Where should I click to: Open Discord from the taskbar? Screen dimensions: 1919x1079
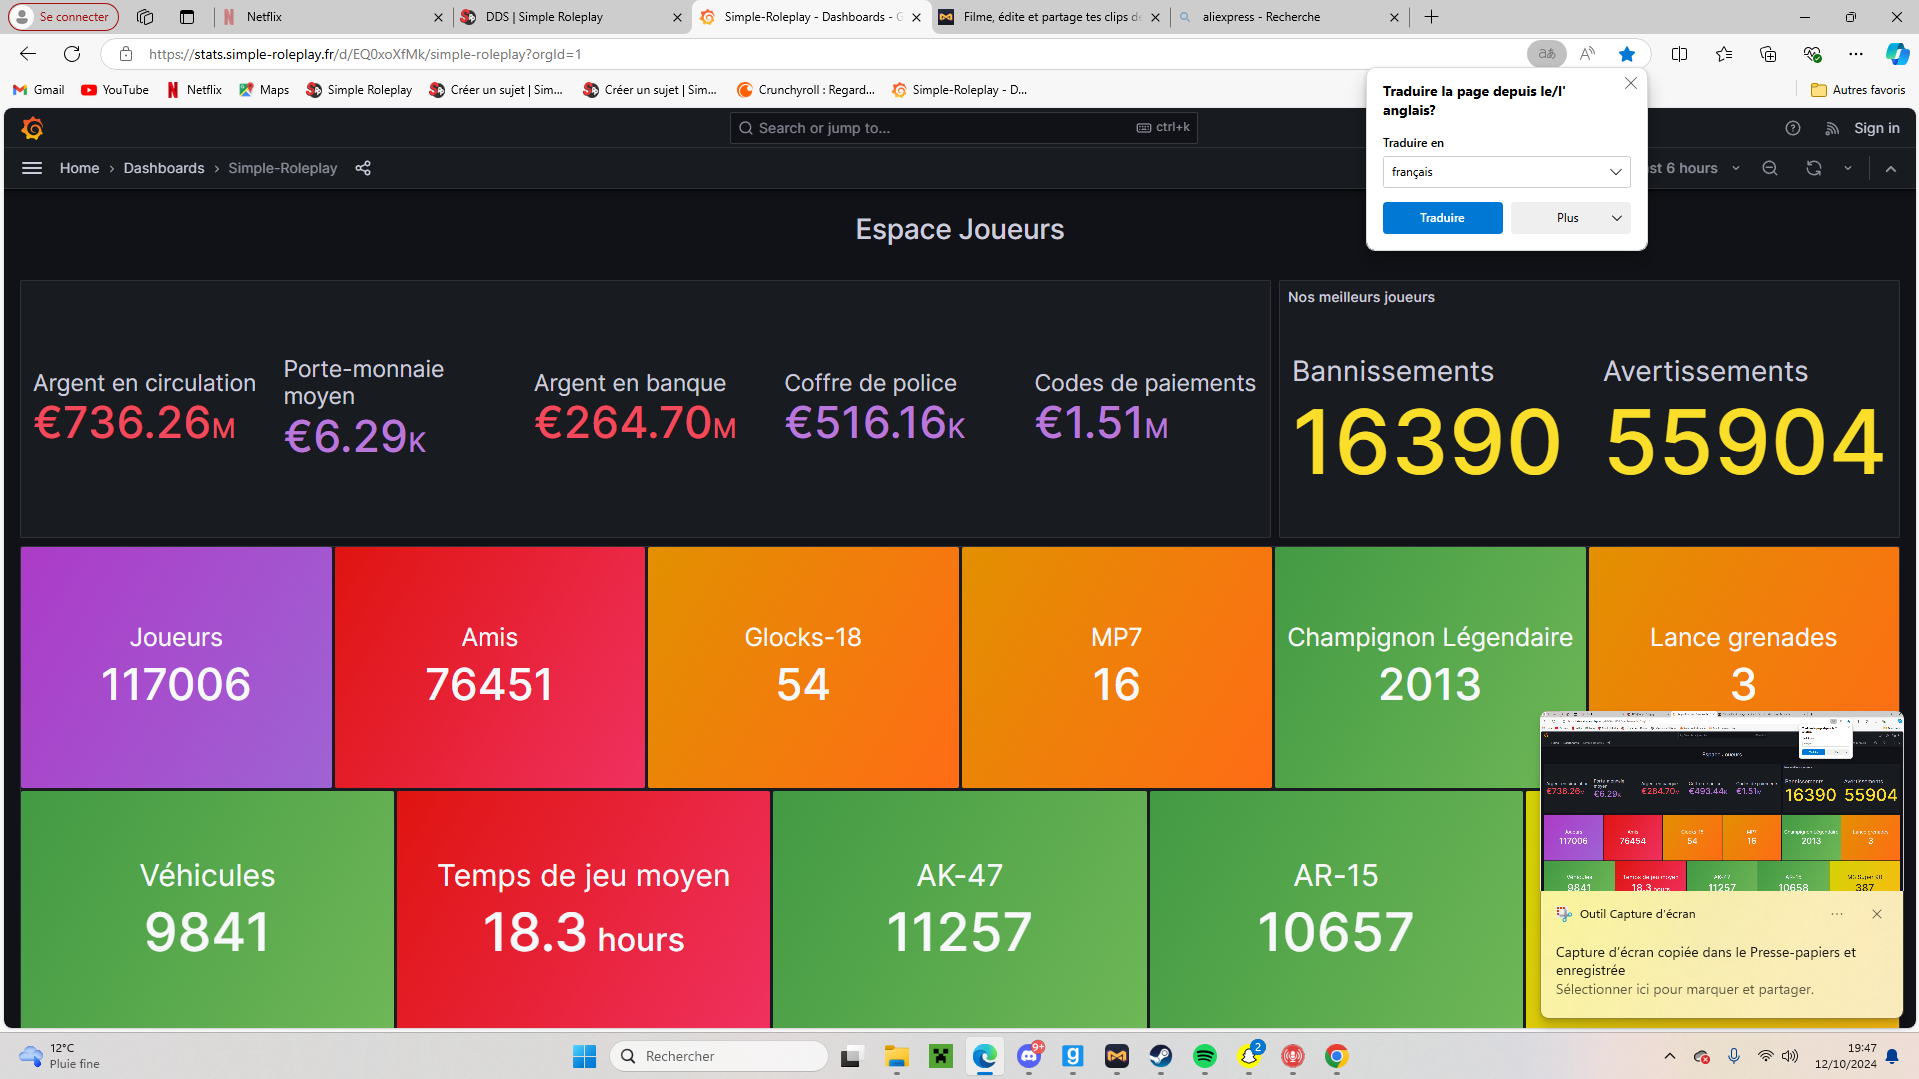pos(1029,1056)
